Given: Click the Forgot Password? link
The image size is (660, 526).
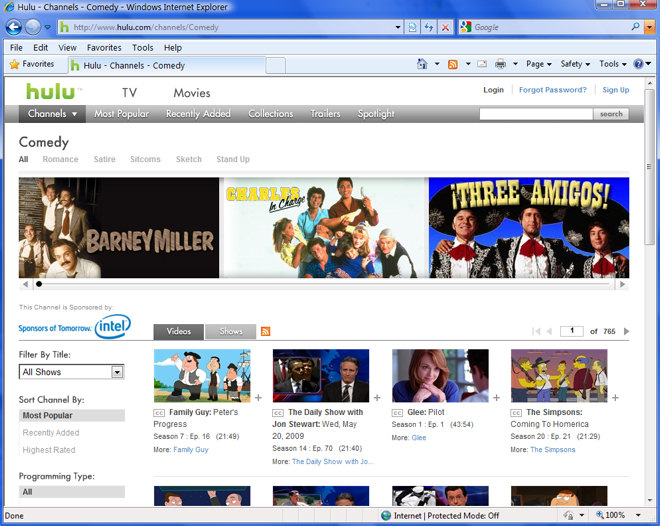Looking at the screenshot, I should tap(553, 90).
